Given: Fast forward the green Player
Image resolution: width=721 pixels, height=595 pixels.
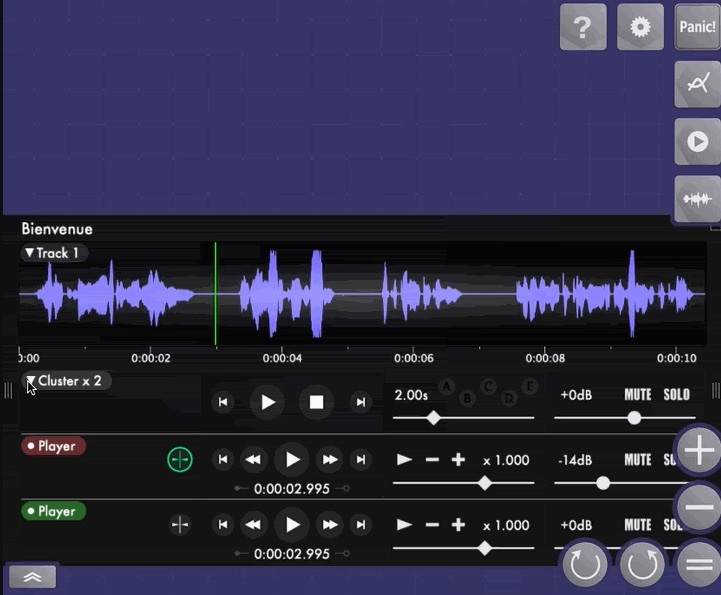Looking at the screenshot, I should click(330, 525).
